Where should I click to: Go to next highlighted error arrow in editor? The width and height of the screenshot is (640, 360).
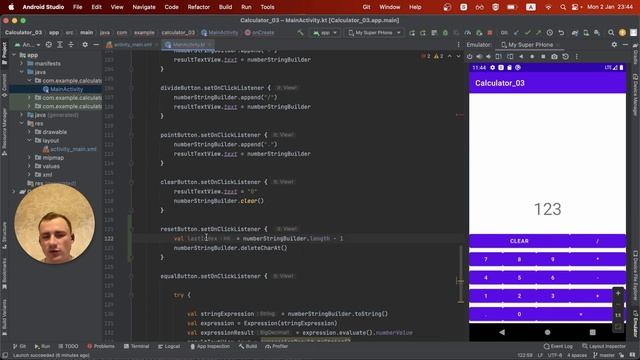458,56
